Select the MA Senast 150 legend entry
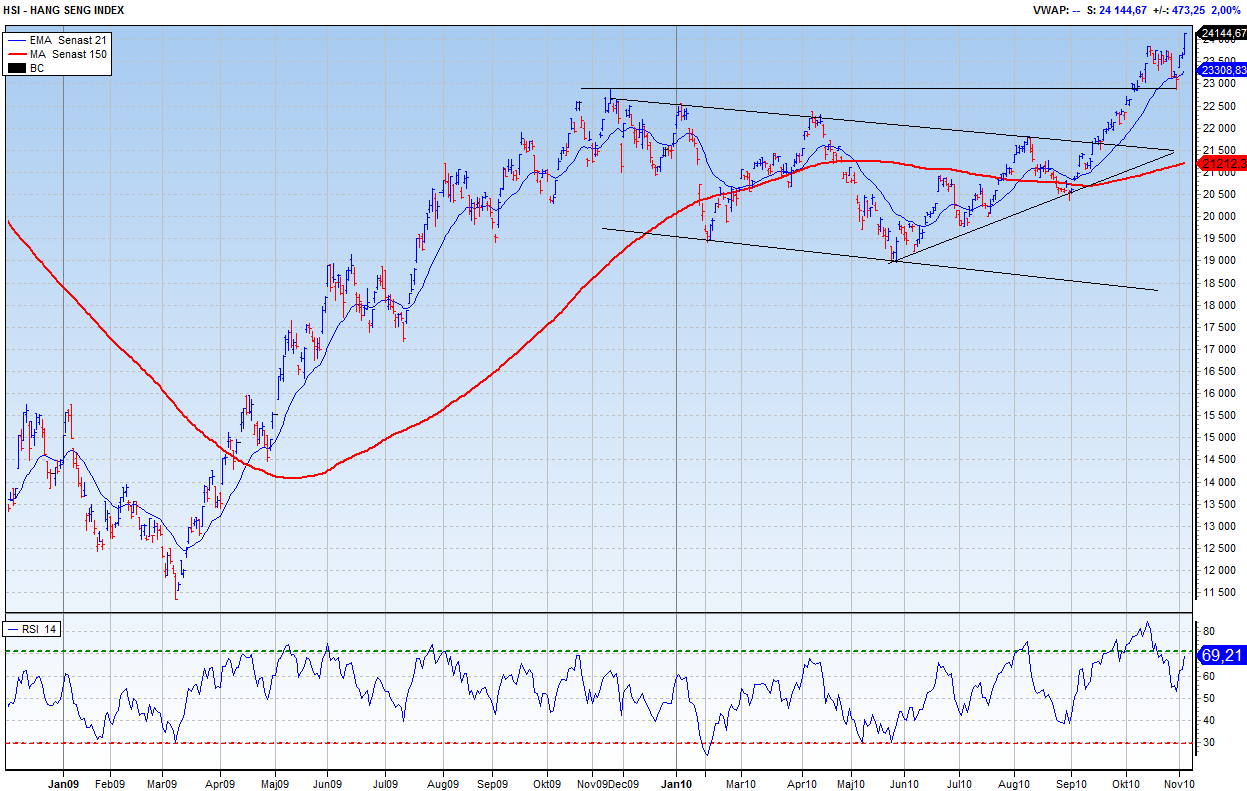 pyautogui.click(x=68, y=53)
